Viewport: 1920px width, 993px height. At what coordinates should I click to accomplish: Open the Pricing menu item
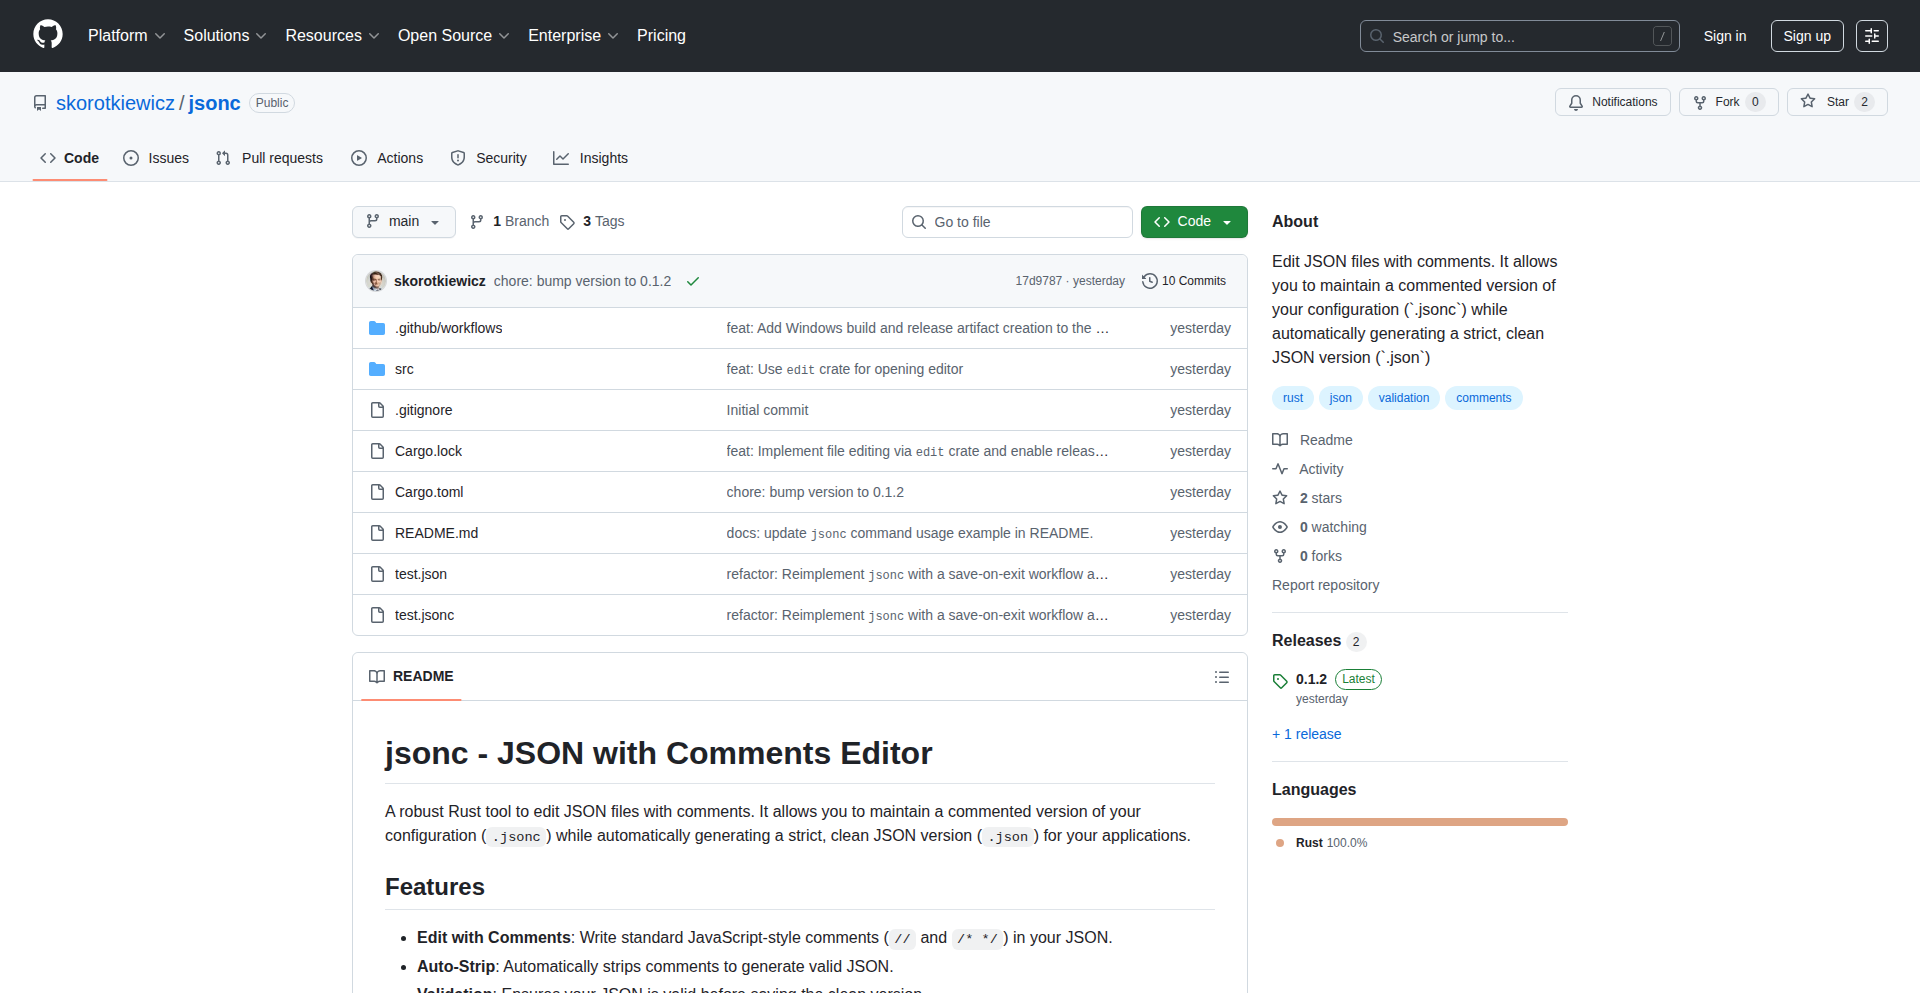coord(661,35)
